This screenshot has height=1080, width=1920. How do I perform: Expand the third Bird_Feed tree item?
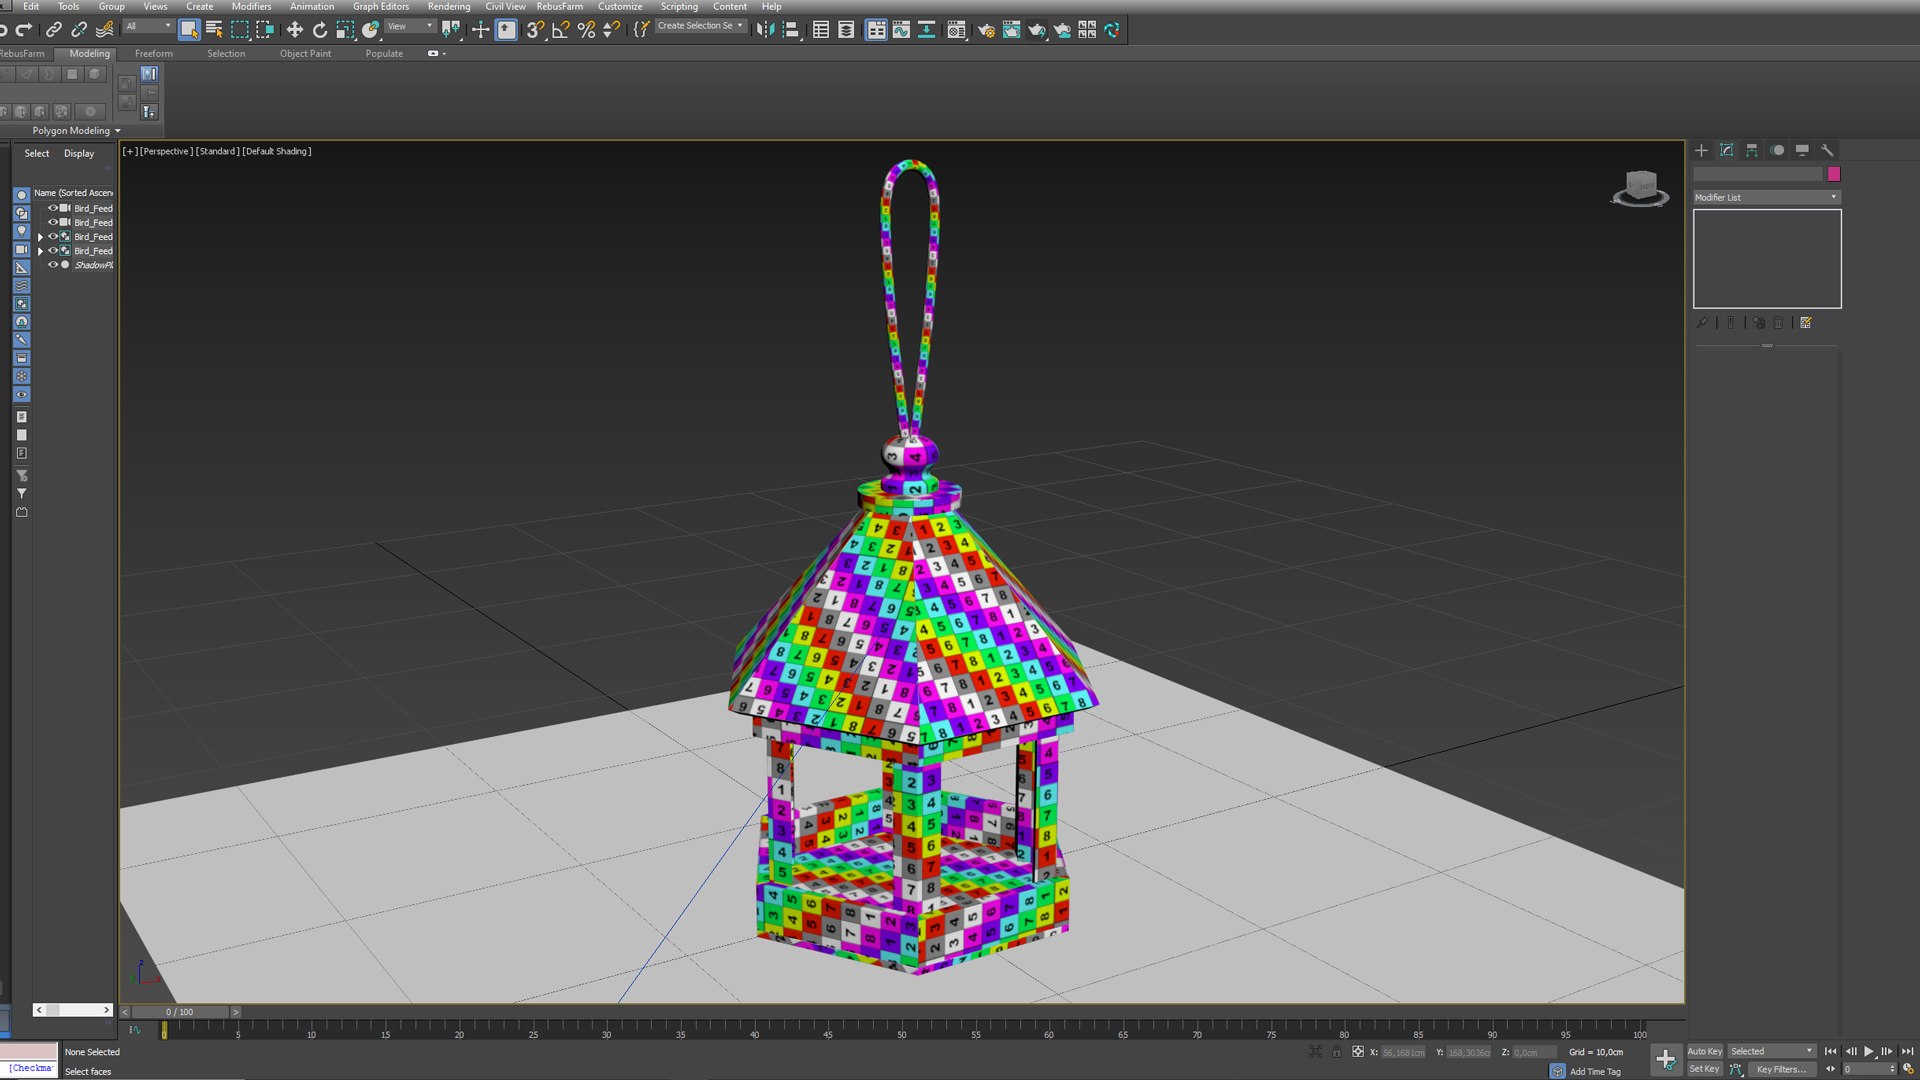coord(40,237)
